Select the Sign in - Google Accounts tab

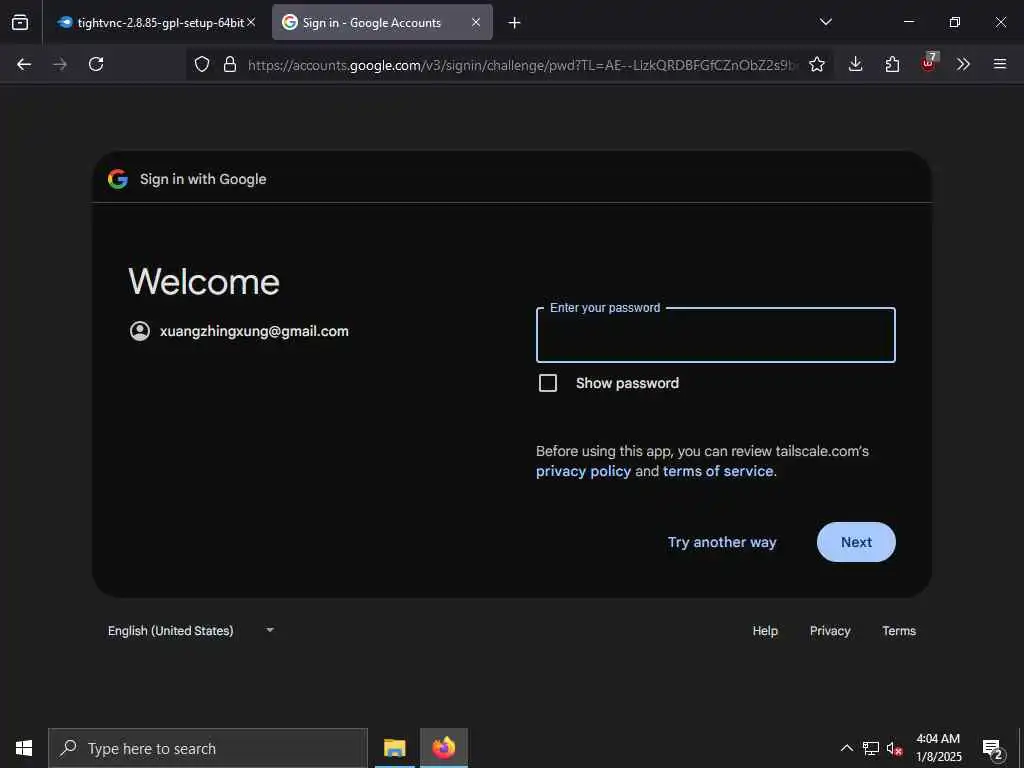pos(382,22)
